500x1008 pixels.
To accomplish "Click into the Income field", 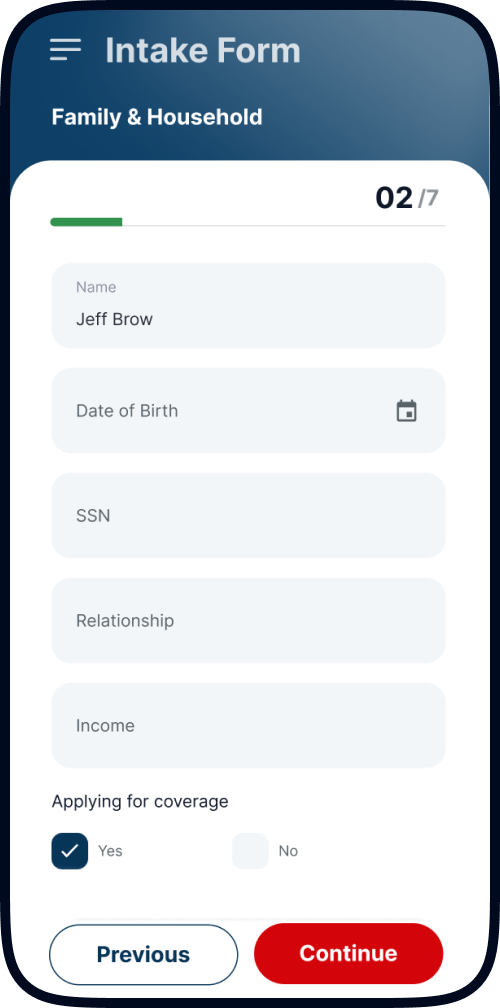I will 248,725.
